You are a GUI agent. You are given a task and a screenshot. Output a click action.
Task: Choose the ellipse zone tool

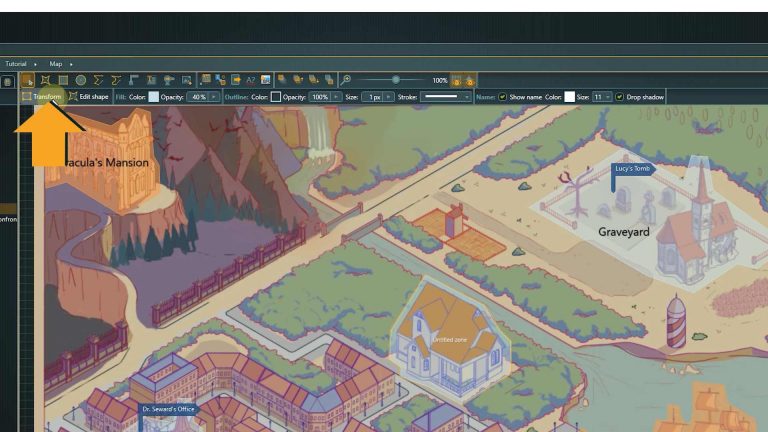pos(81,80)
